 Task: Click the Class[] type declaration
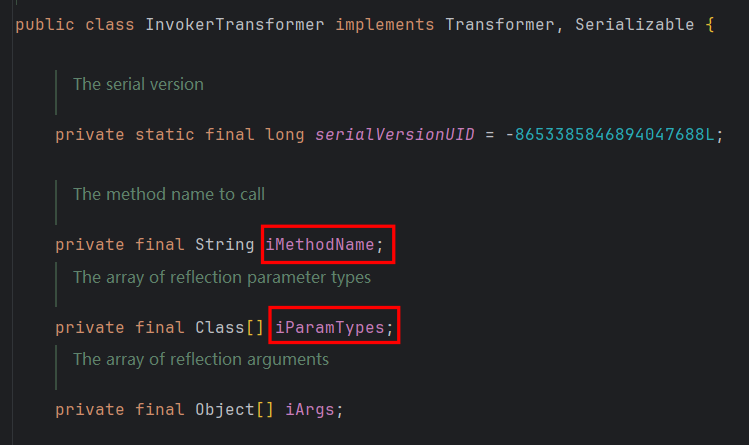(229, 327)
